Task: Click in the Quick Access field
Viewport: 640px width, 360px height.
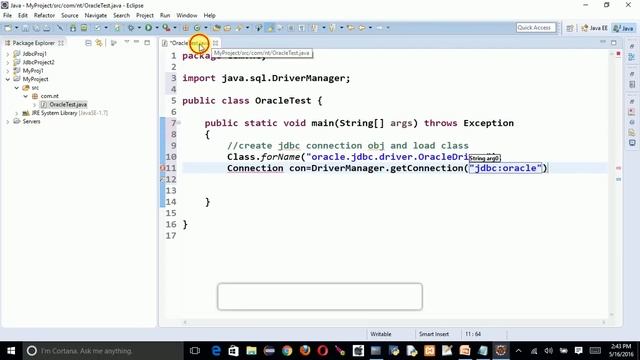Action: [536, 28]
